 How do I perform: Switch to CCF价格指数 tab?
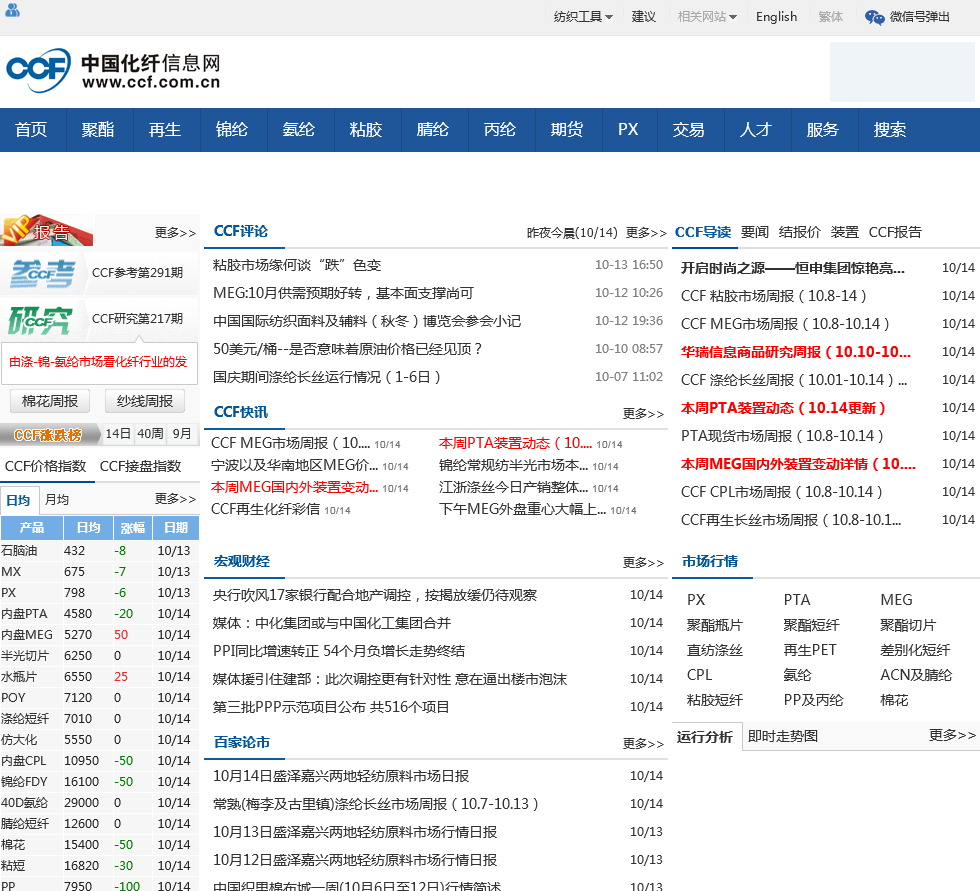pyautogui.click(x=46, y=466)
